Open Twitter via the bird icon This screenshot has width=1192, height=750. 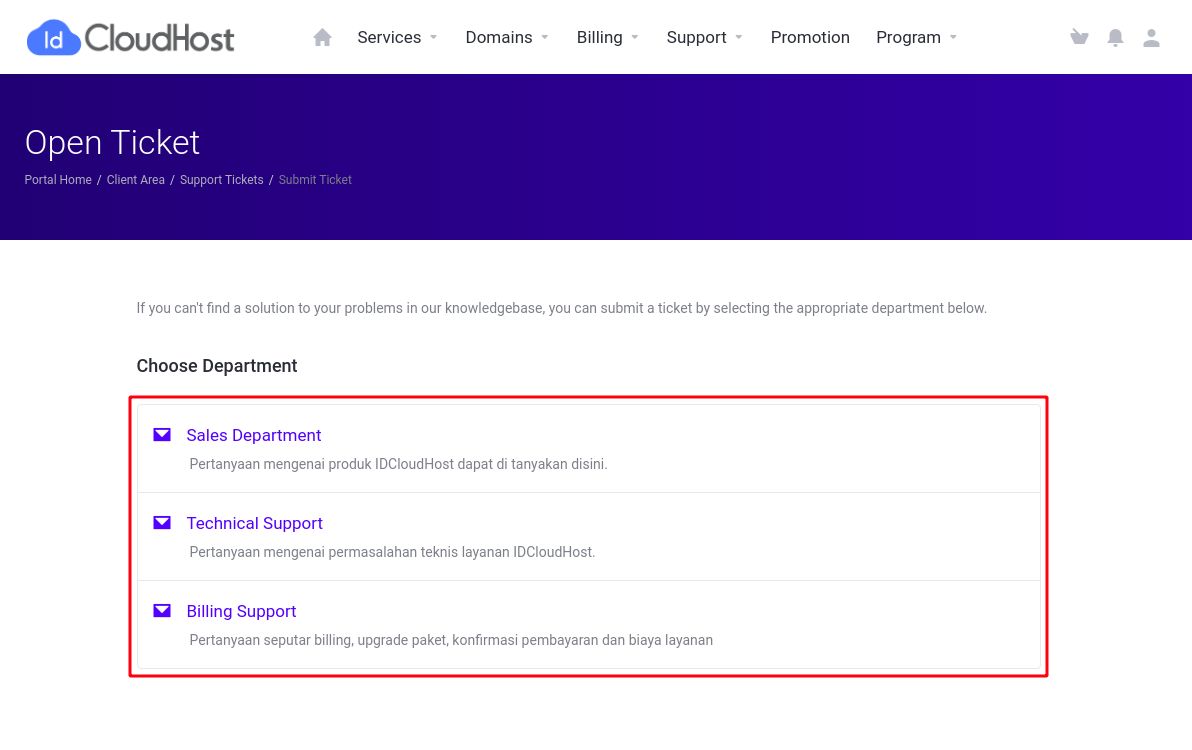tap(1079, 36)
